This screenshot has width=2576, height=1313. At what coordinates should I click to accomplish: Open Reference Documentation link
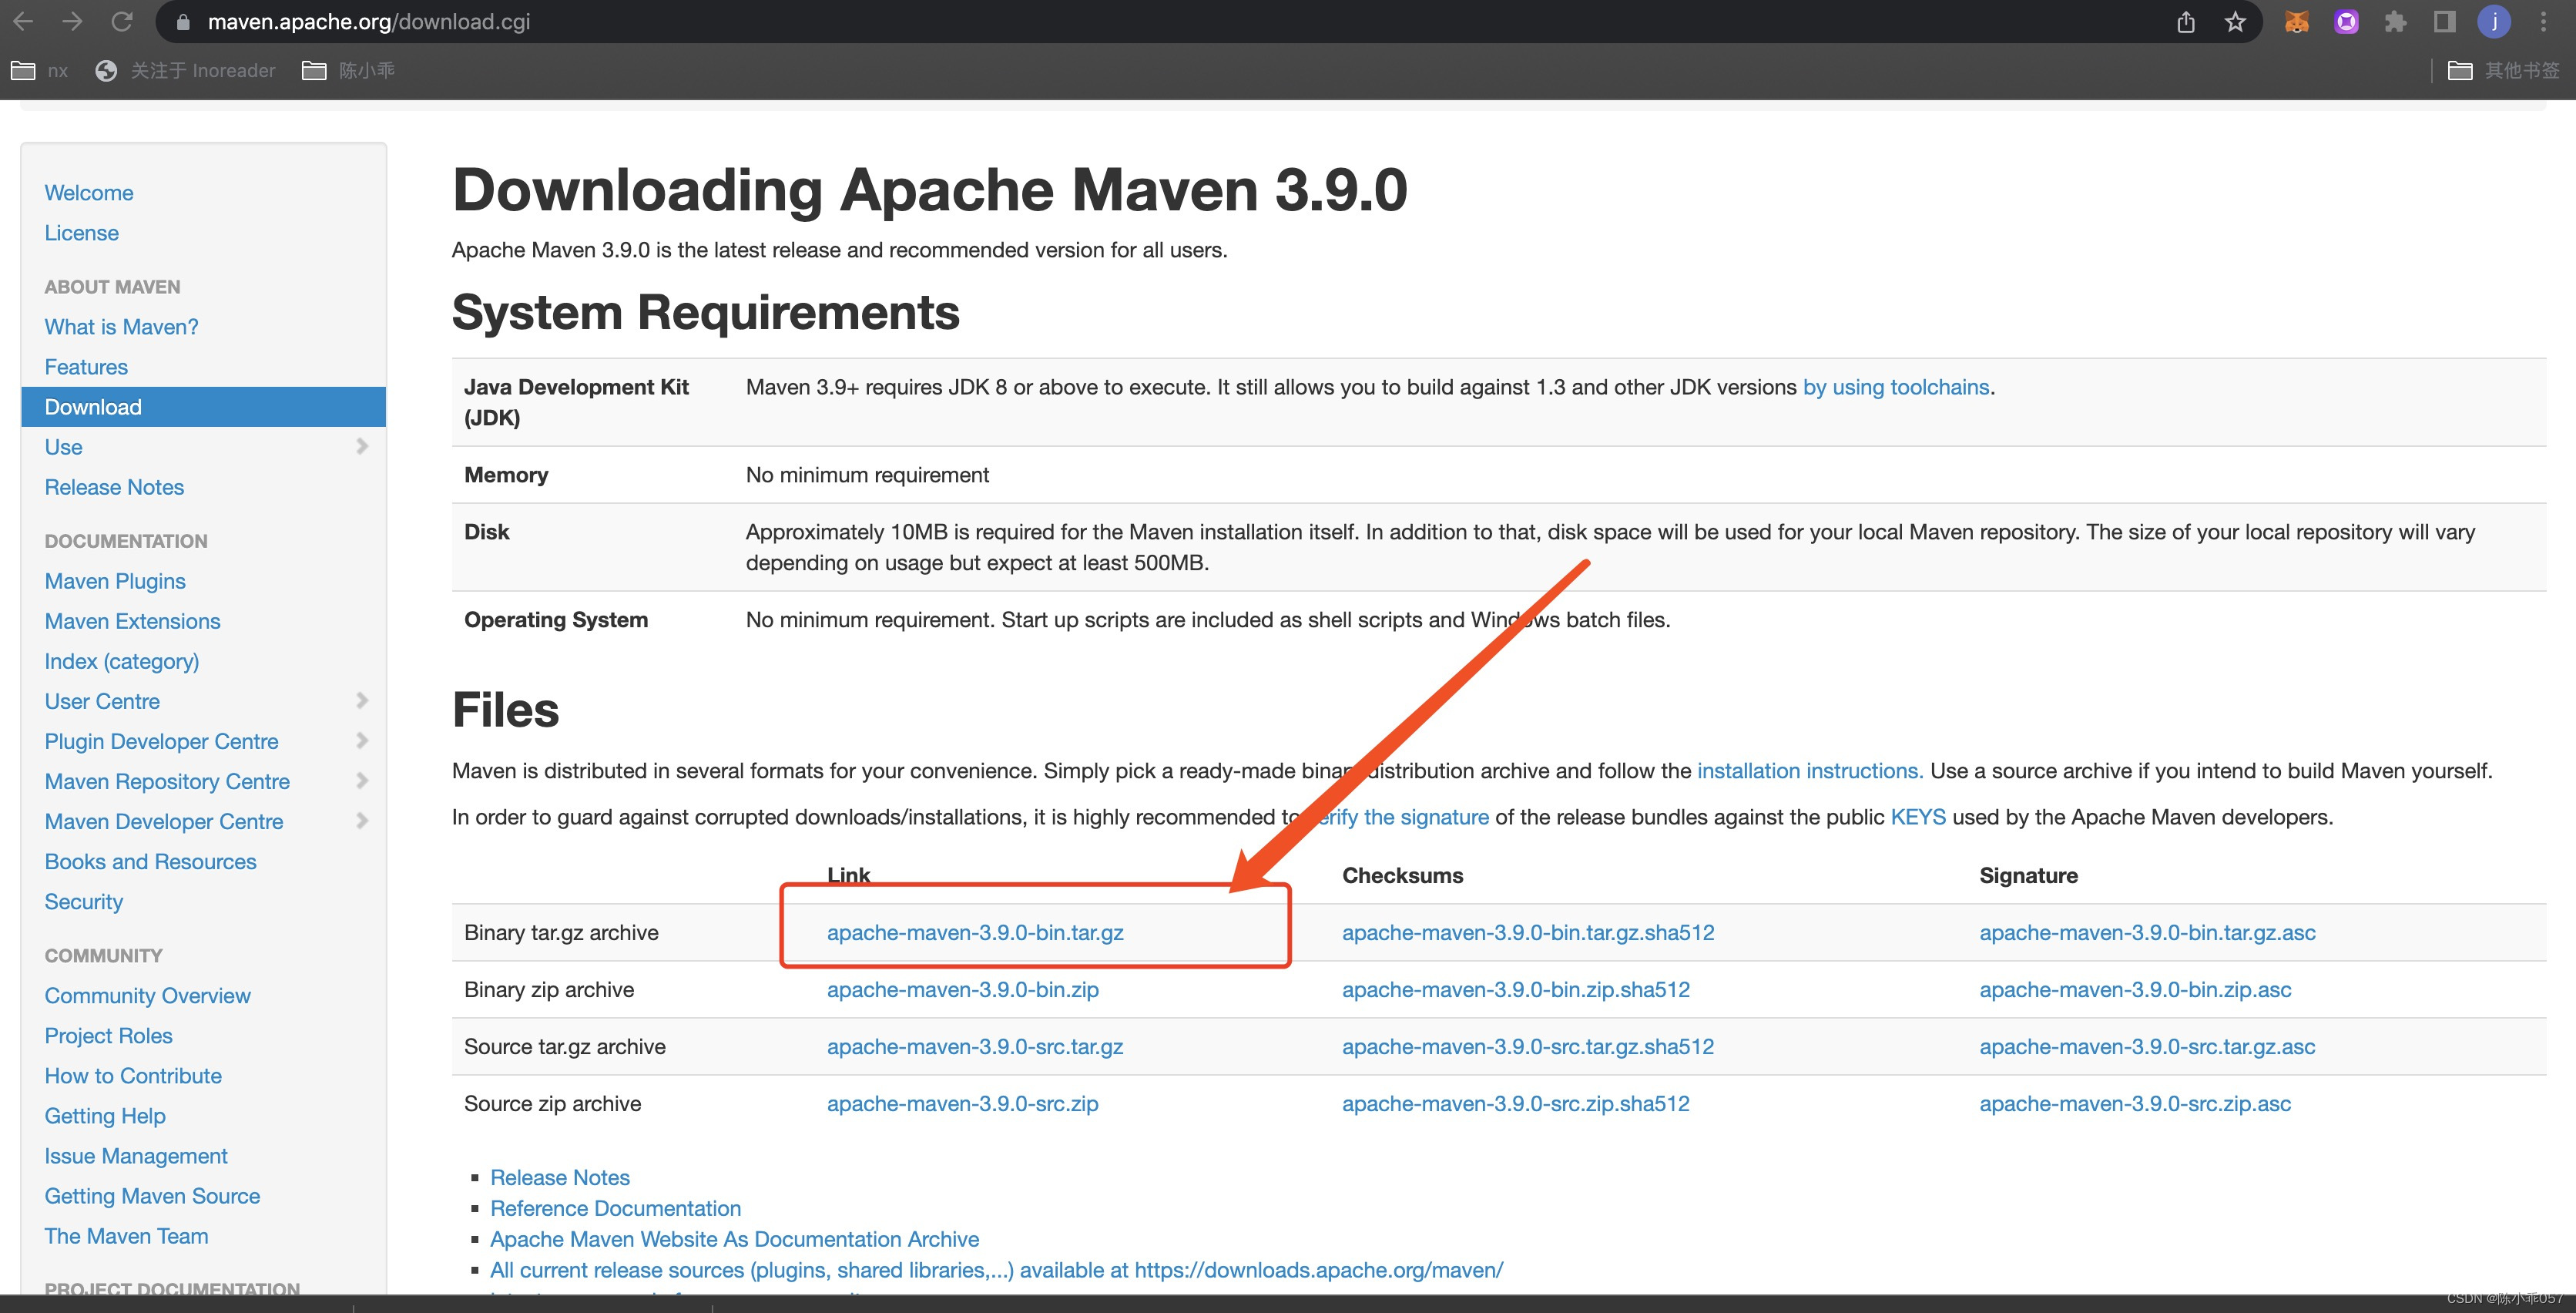pos(616,1208)
